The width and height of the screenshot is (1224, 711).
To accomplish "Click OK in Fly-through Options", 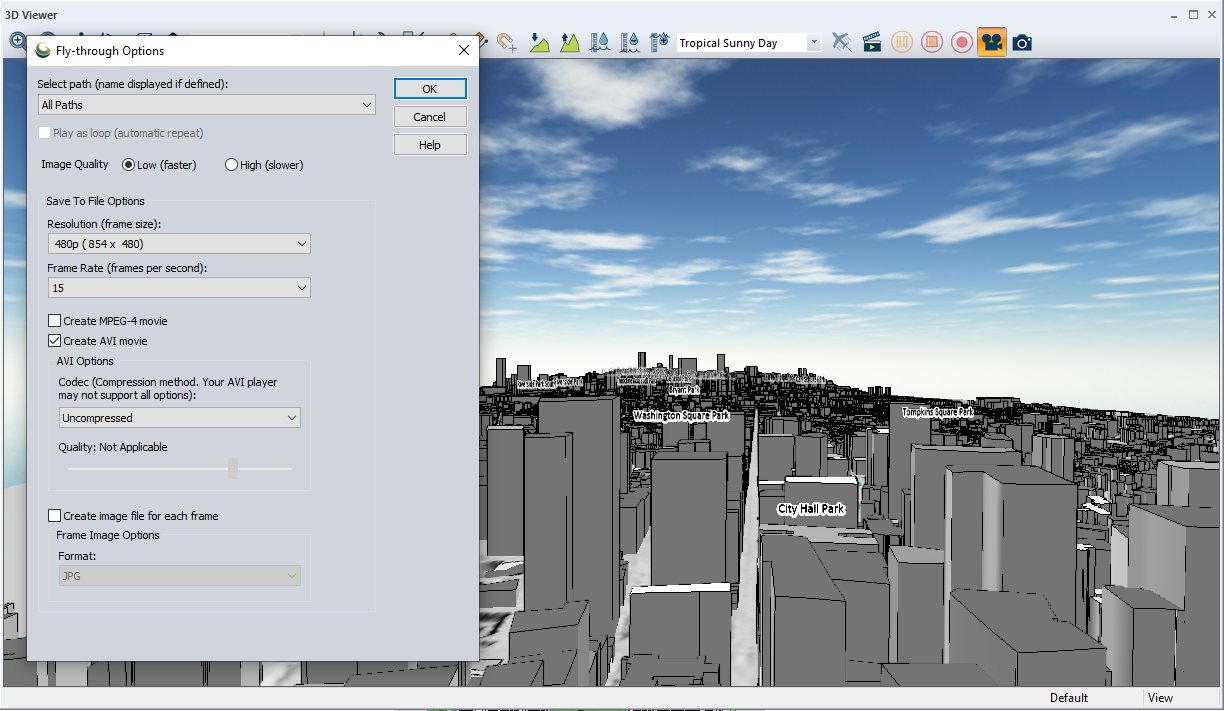I will point(430,89).
